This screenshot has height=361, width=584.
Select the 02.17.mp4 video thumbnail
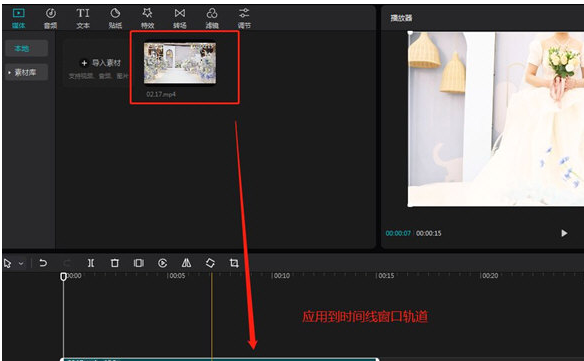(180, 63)
